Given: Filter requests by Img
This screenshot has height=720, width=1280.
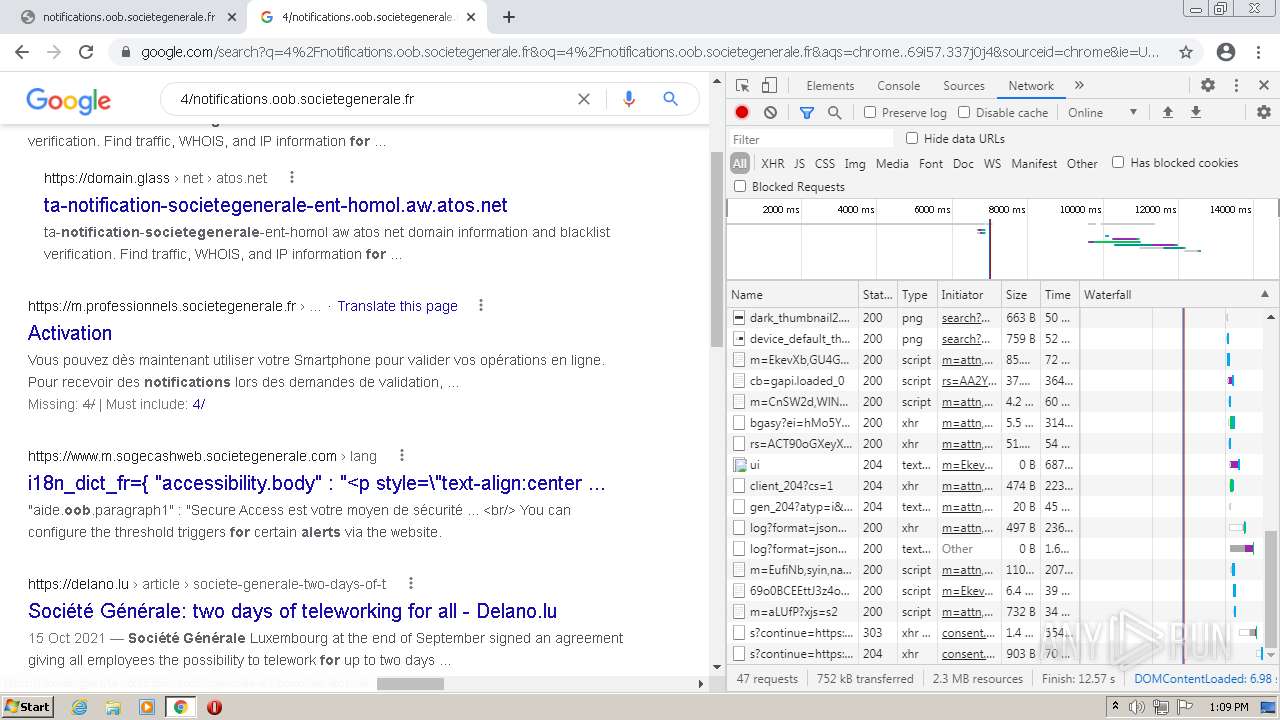Looking at the screenshot, I should (855, 163).
